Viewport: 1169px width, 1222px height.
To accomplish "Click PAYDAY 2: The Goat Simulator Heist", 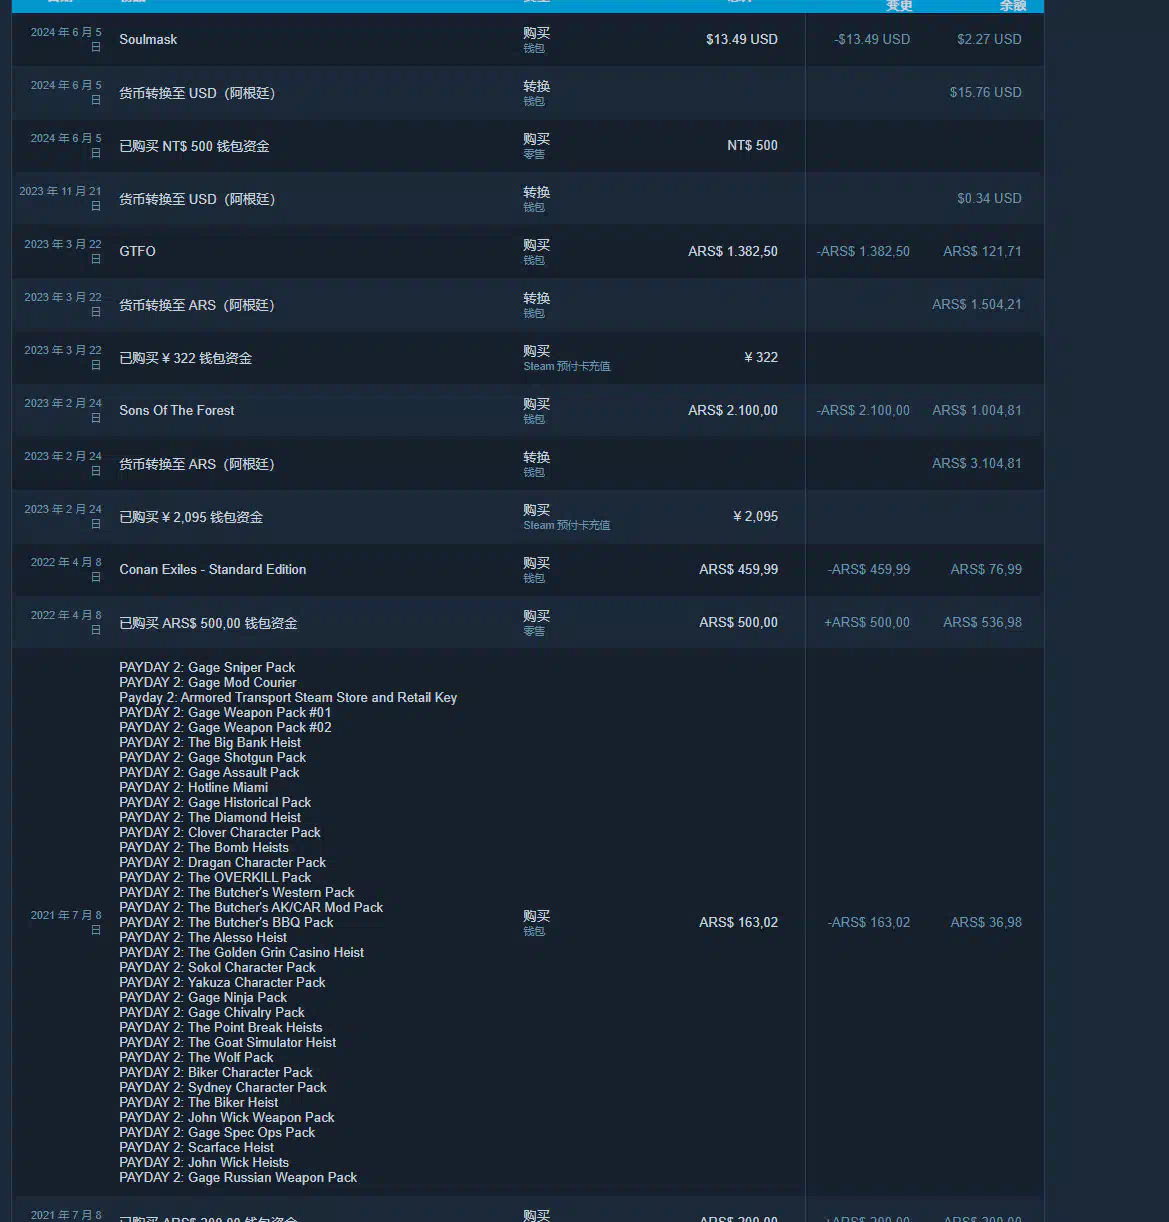I will [227, 1042].
